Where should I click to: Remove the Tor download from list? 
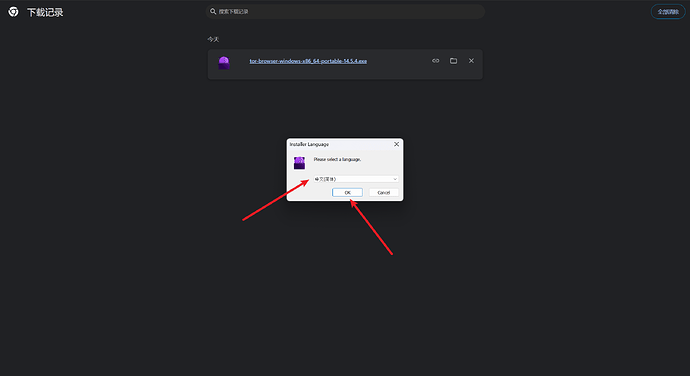pyautogui.click(x=471, y=61)
